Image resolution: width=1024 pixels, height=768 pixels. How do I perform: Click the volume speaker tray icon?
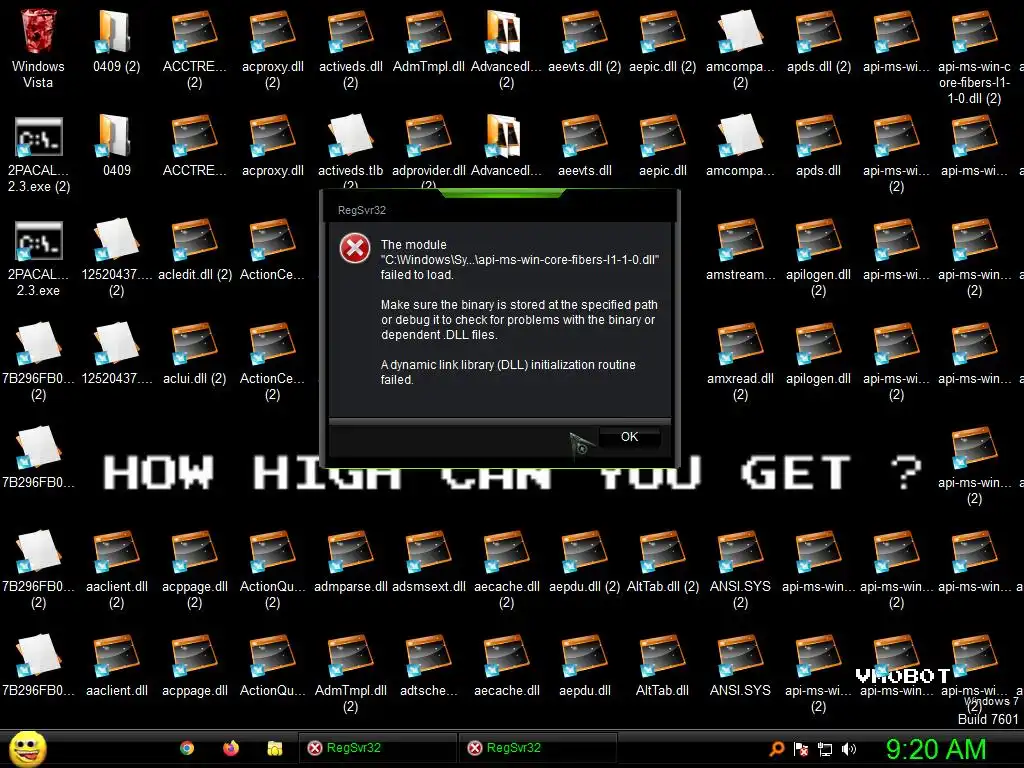[849, 749]
